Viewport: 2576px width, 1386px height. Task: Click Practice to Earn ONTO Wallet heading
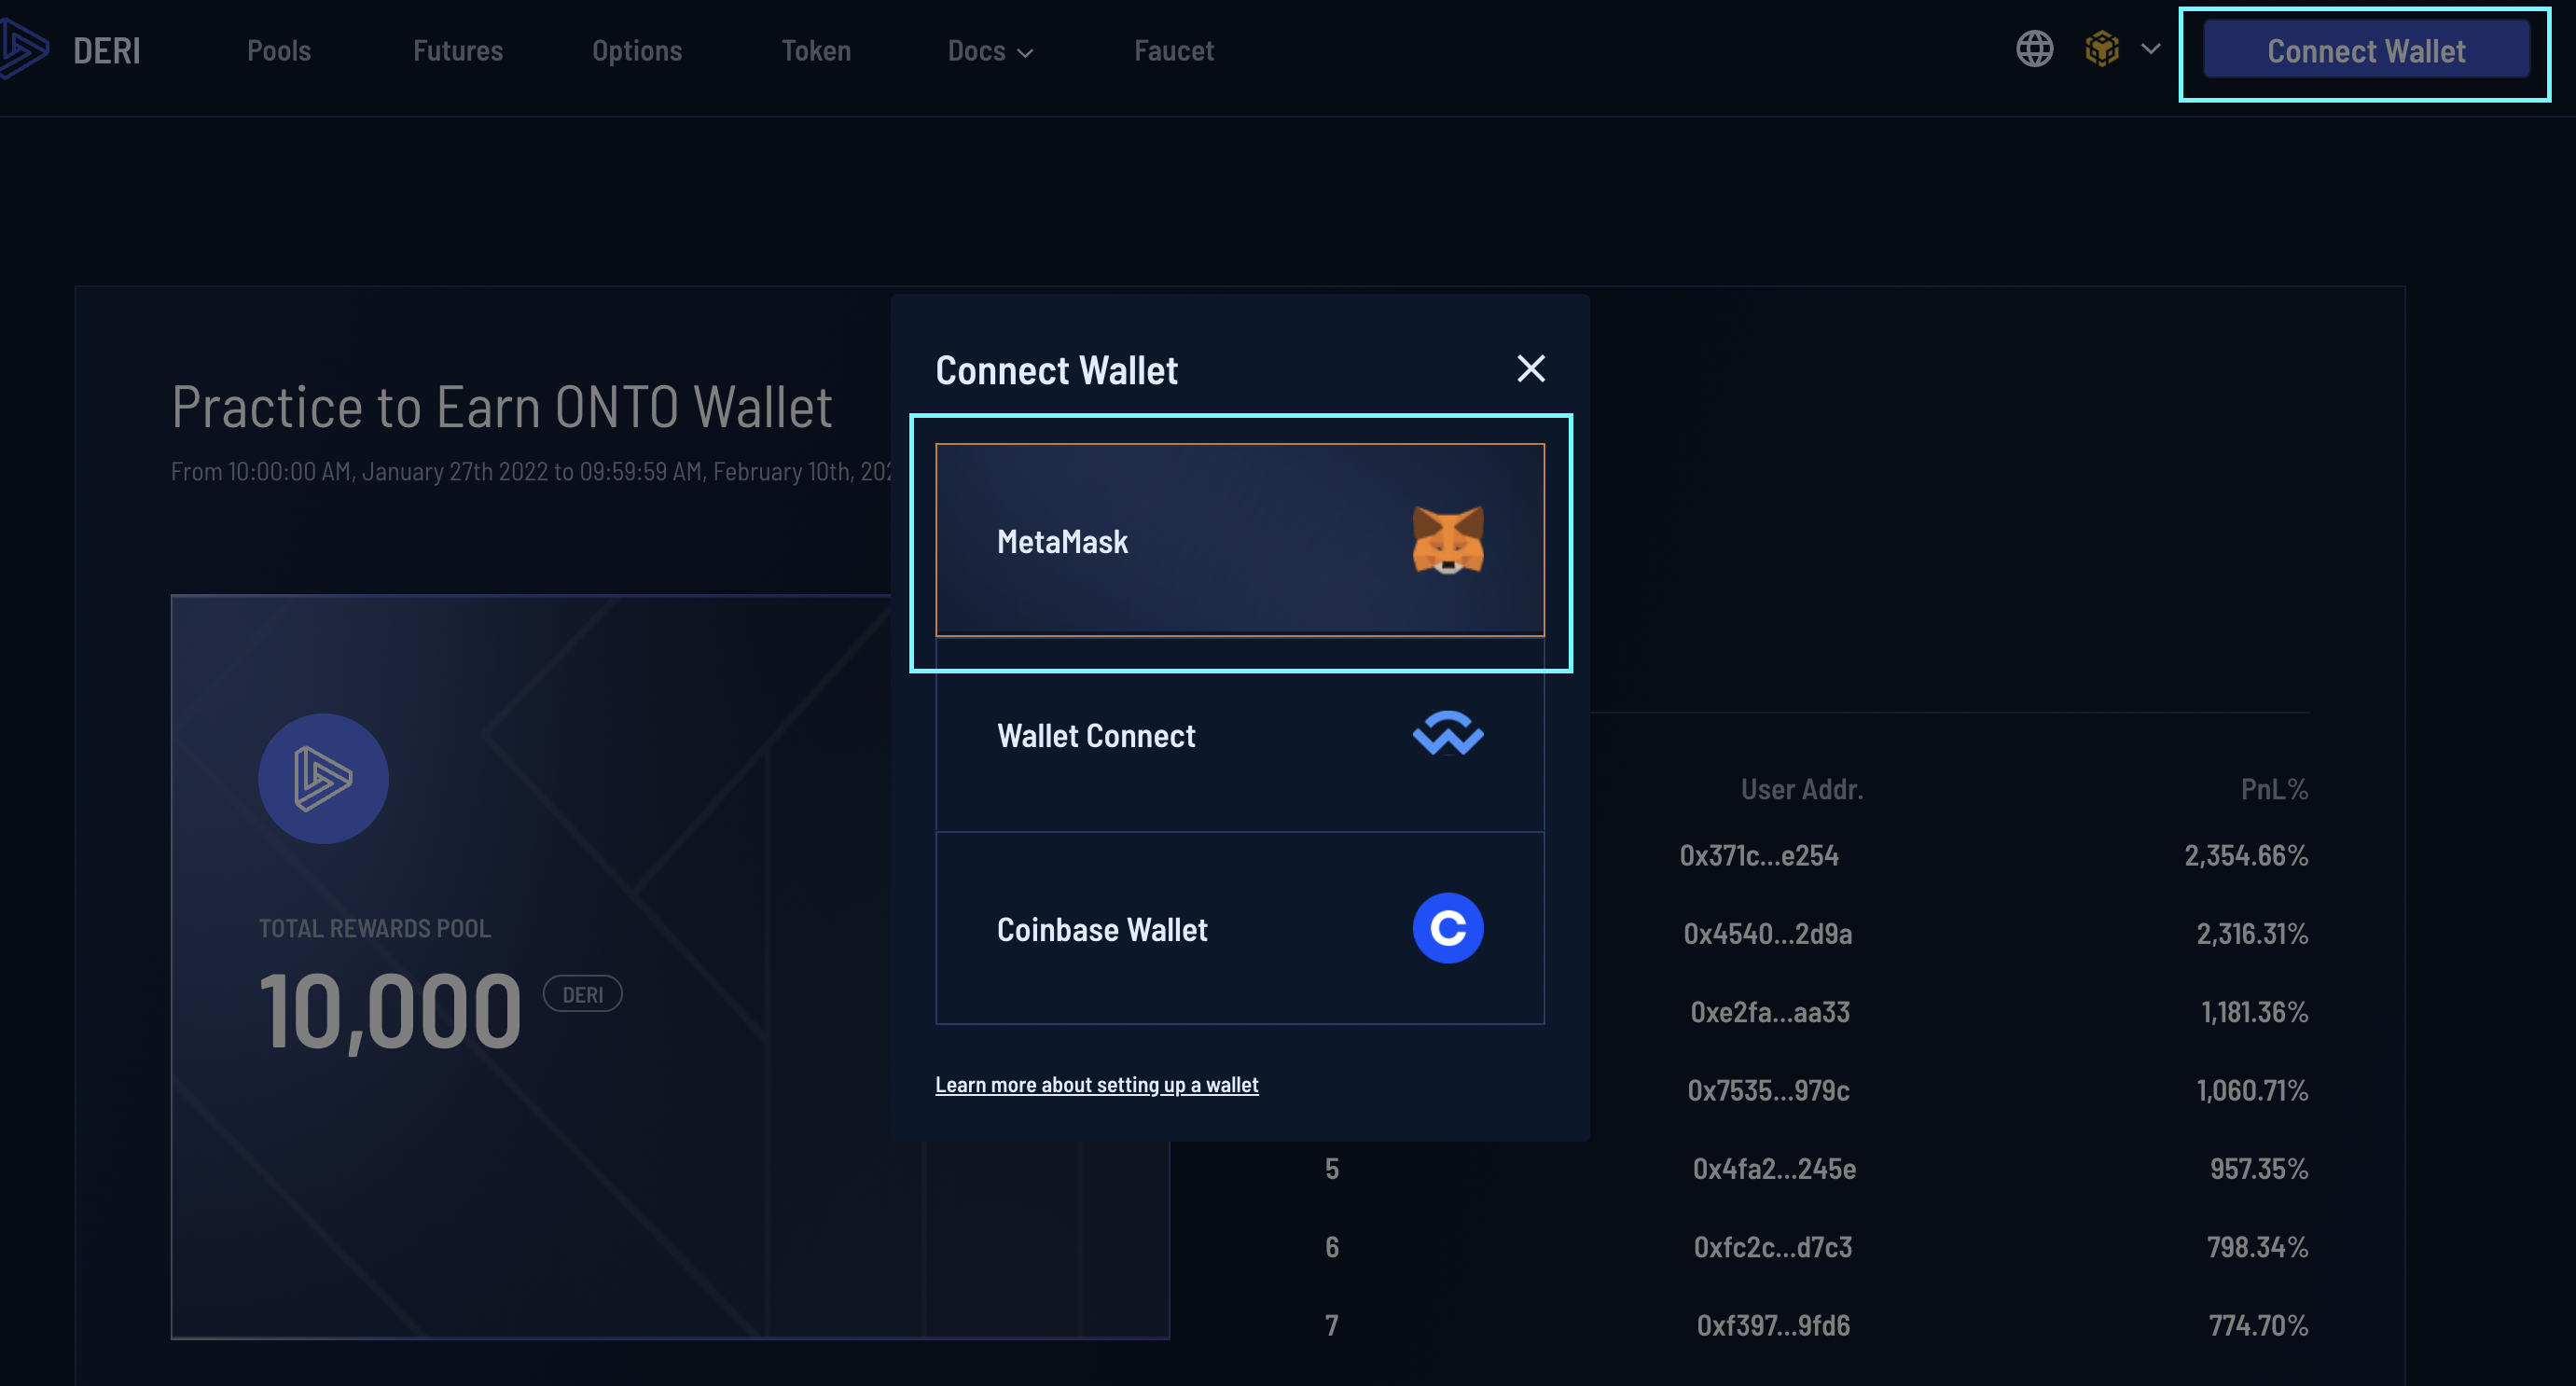click(x=502, y=407)
